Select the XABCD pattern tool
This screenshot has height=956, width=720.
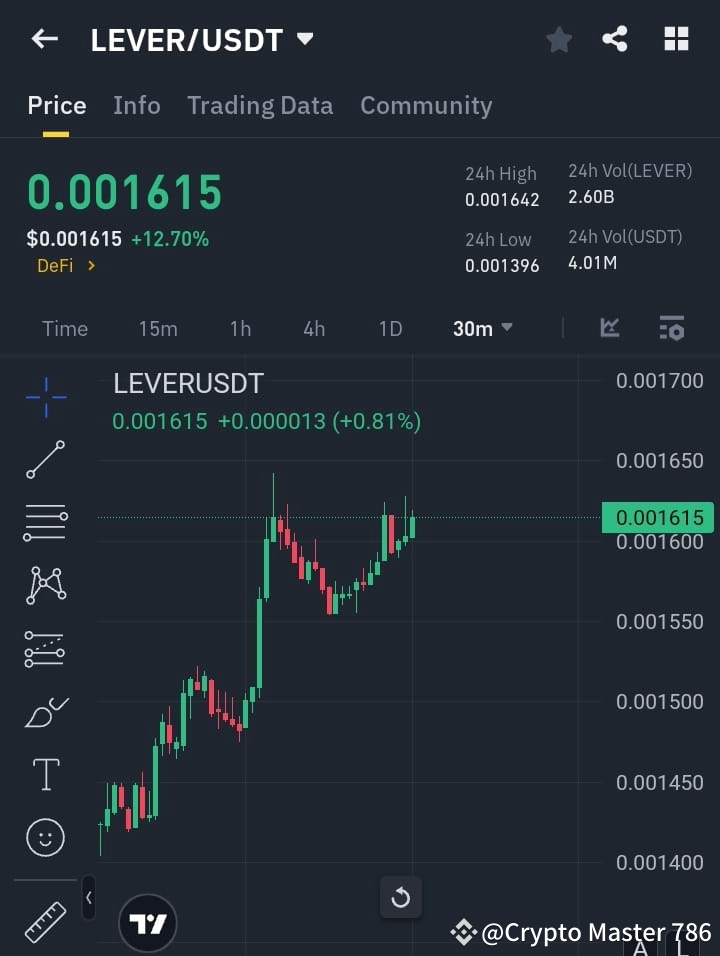click(x=46, y=585)
